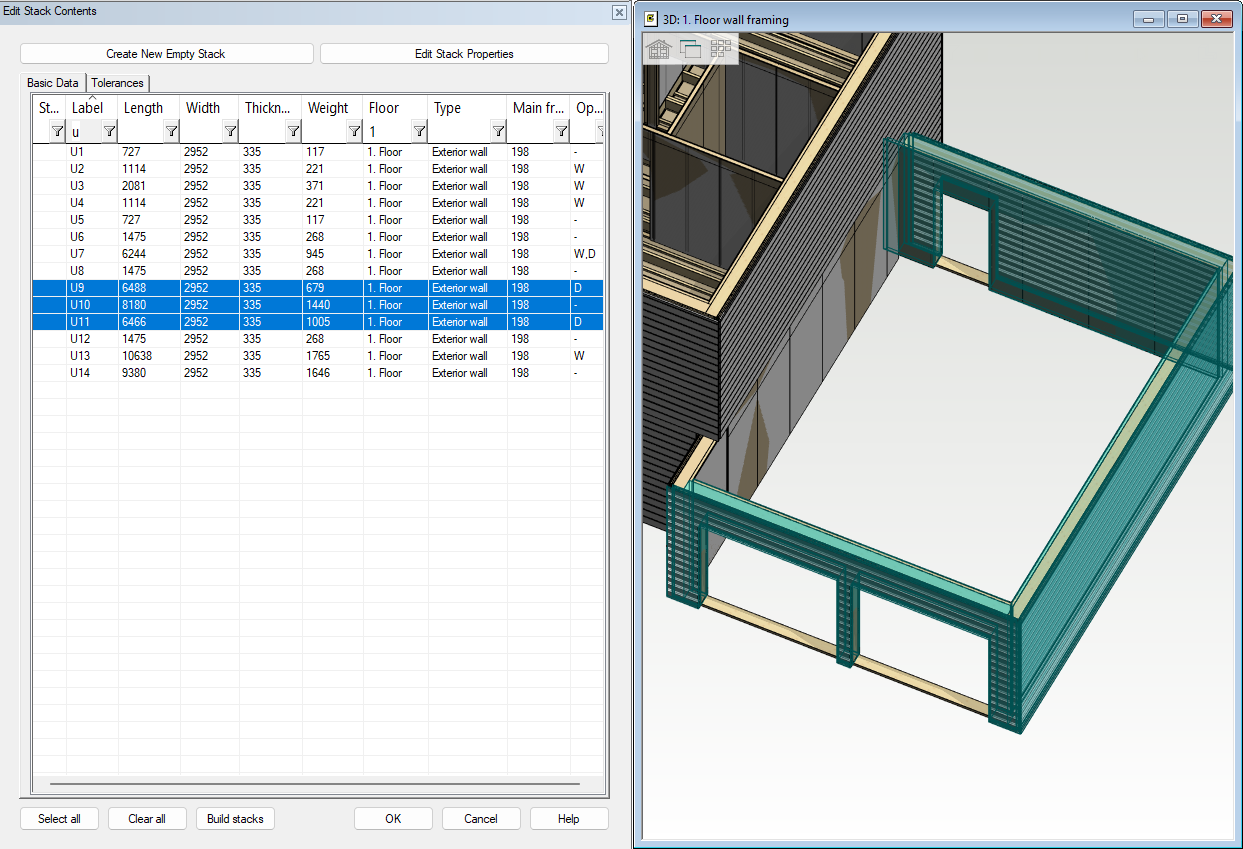This screenshot has width=1243, height=849.
Task: Click the Label filter text field
Action: (84, 131)
